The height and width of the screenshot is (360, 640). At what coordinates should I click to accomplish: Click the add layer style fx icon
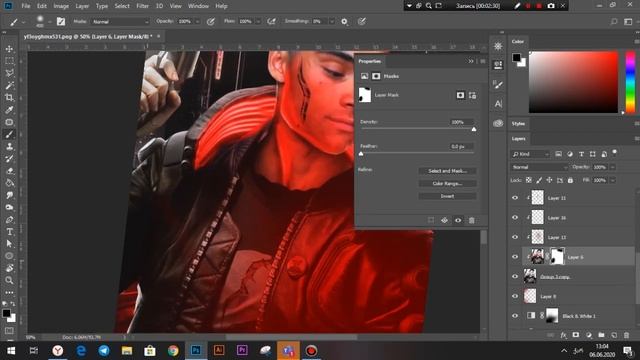pyautogui.click(x=563, y=335)
